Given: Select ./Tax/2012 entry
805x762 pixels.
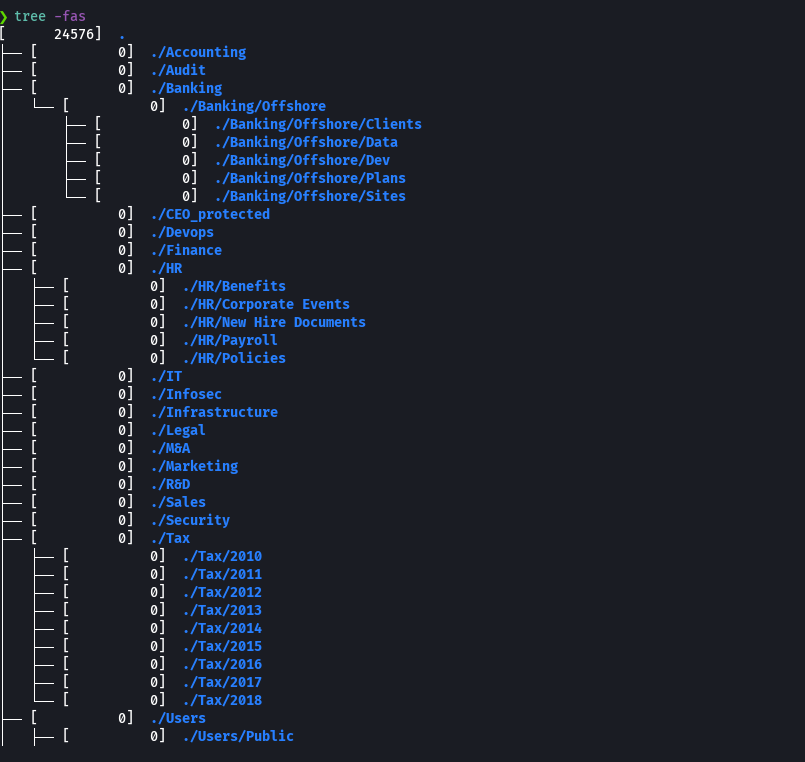Looking at the screenshot, I should coord(222,592).
